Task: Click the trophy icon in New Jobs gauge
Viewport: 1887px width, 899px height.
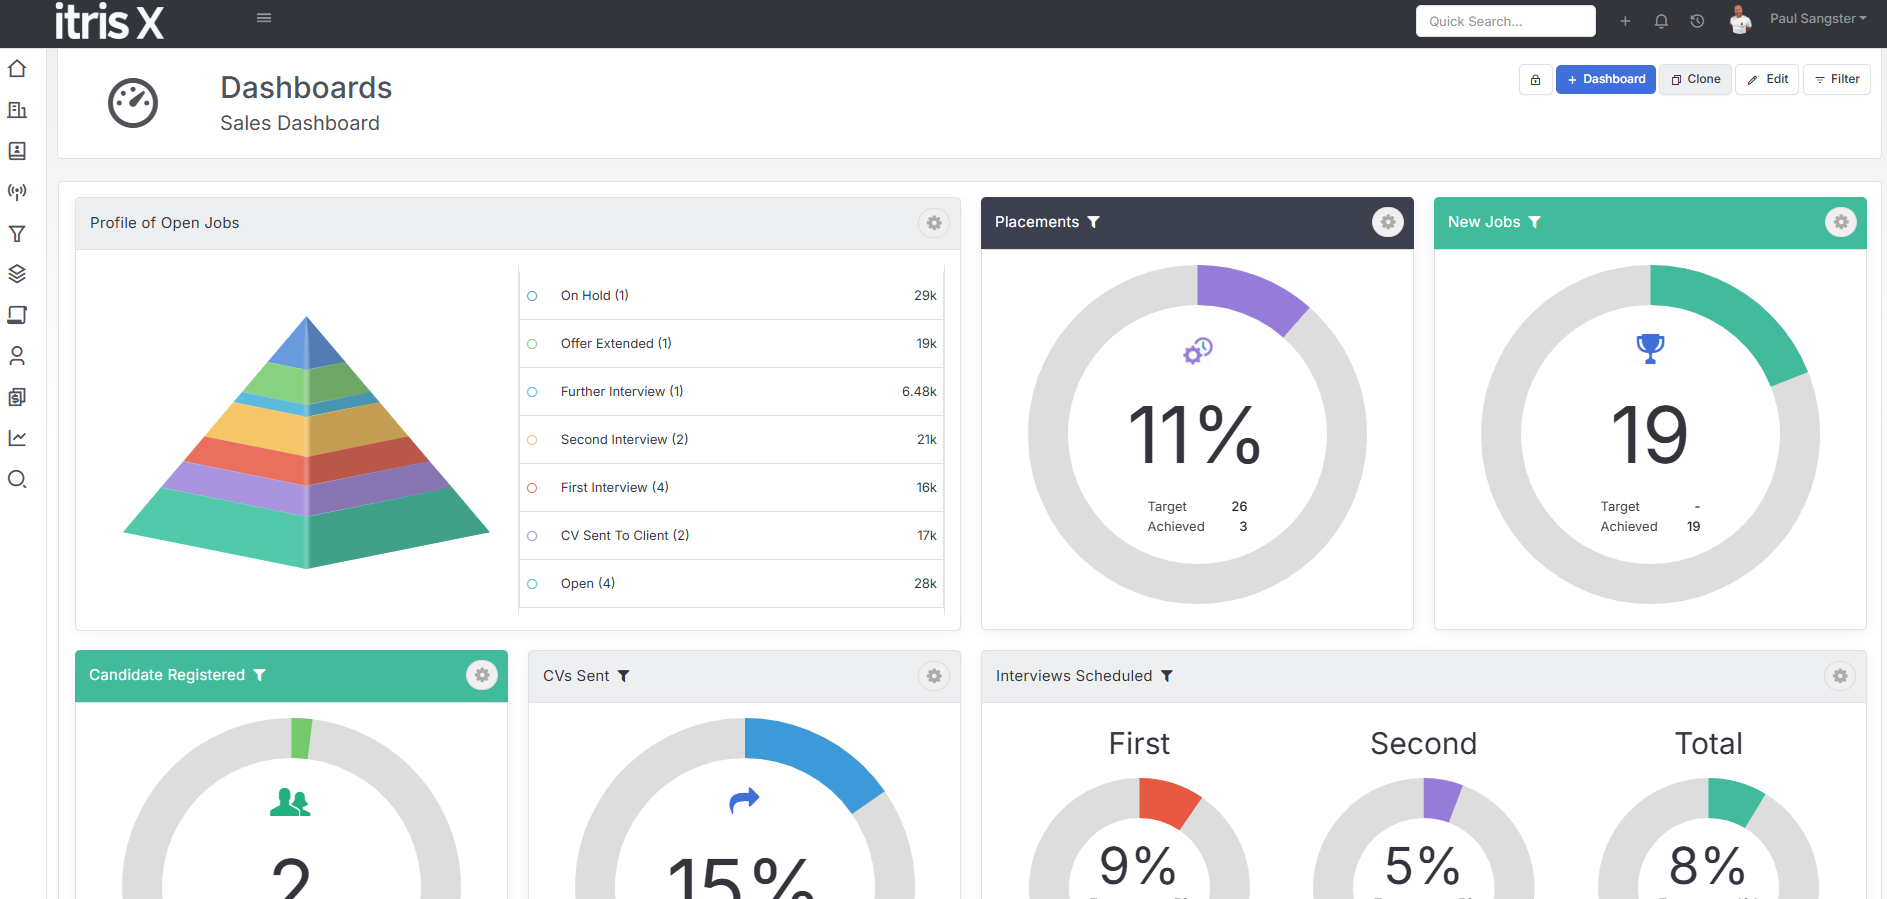Action: point(1650,348)
